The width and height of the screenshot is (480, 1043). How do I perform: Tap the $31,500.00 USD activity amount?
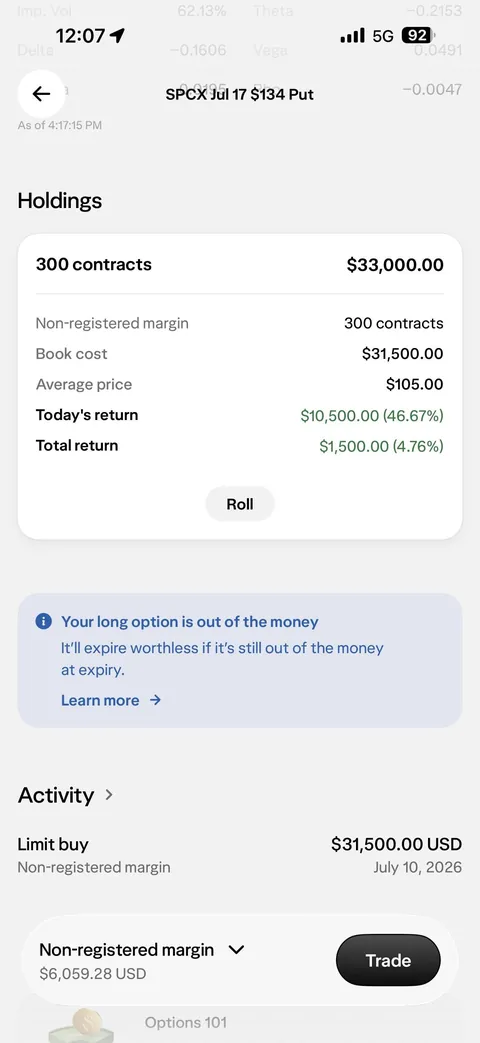[396, 844]
